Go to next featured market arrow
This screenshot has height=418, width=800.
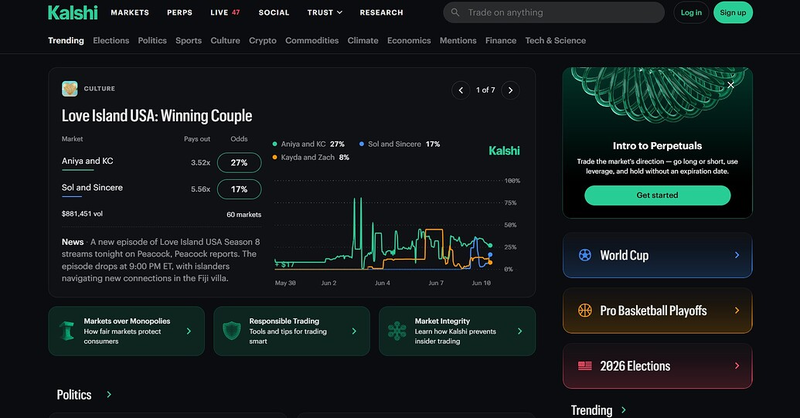coord(510,90)
